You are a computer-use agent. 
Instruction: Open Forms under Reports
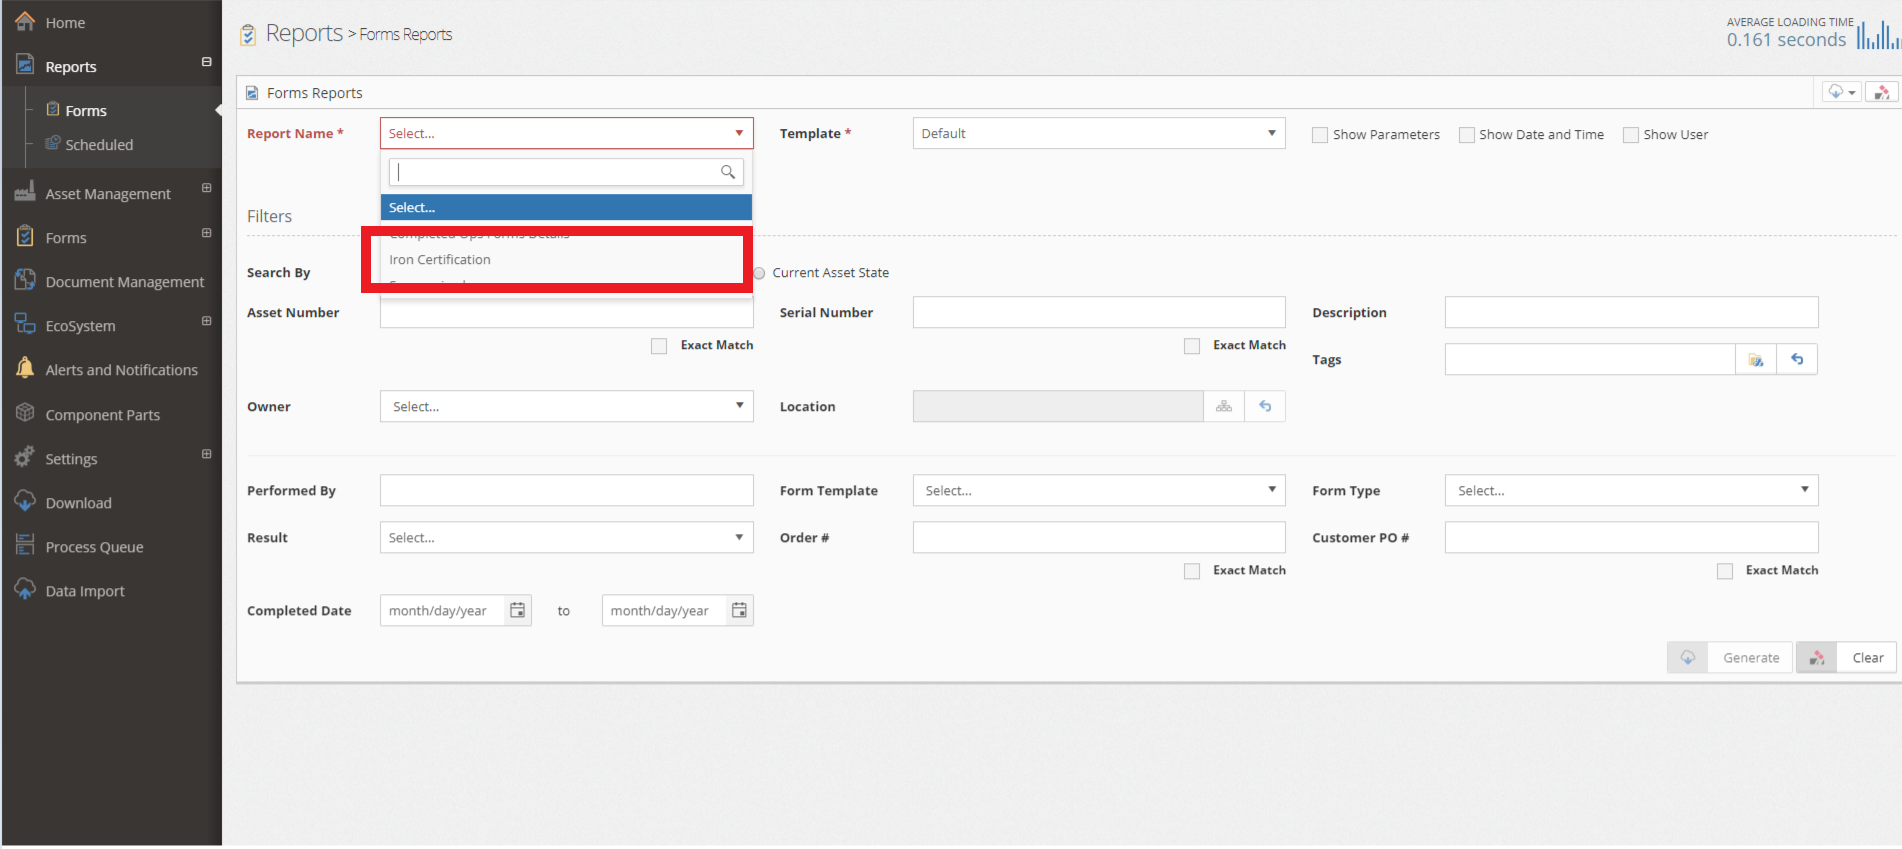pyautogui.click(x=86, y=110)
